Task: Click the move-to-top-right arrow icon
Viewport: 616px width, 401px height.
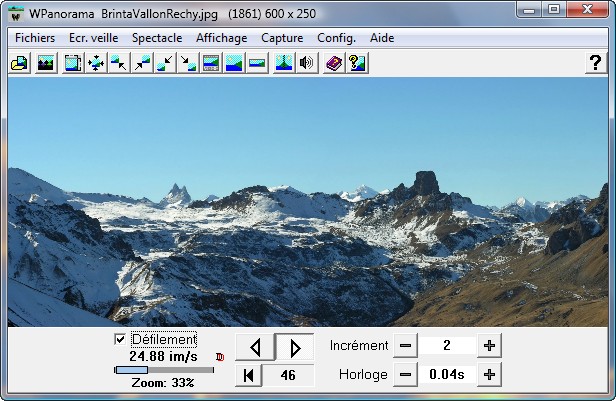Action: [142, 63]
